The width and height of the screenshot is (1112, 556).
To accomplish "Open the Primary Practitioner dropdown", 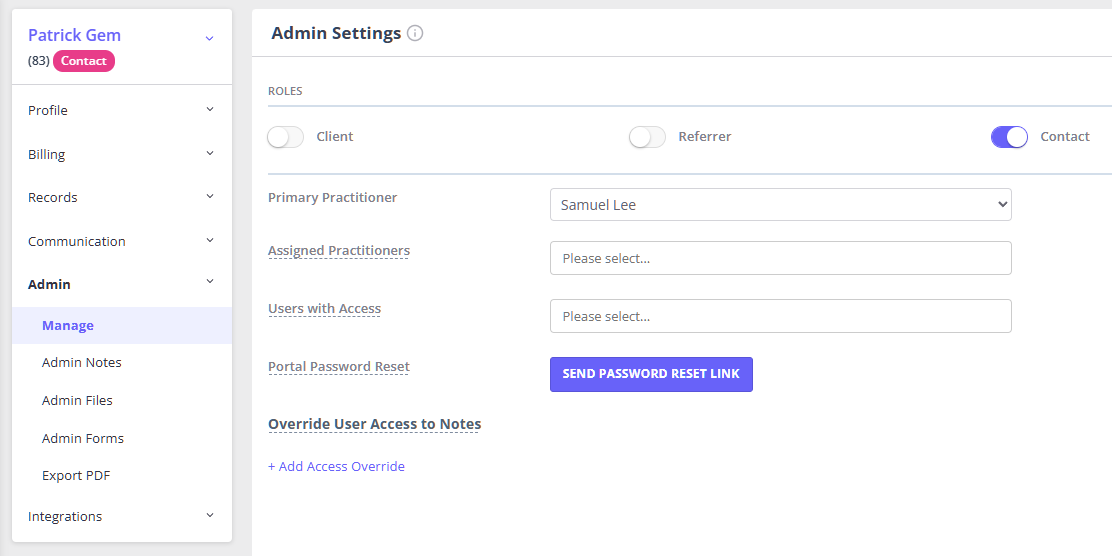I will [x=781, y=204].
